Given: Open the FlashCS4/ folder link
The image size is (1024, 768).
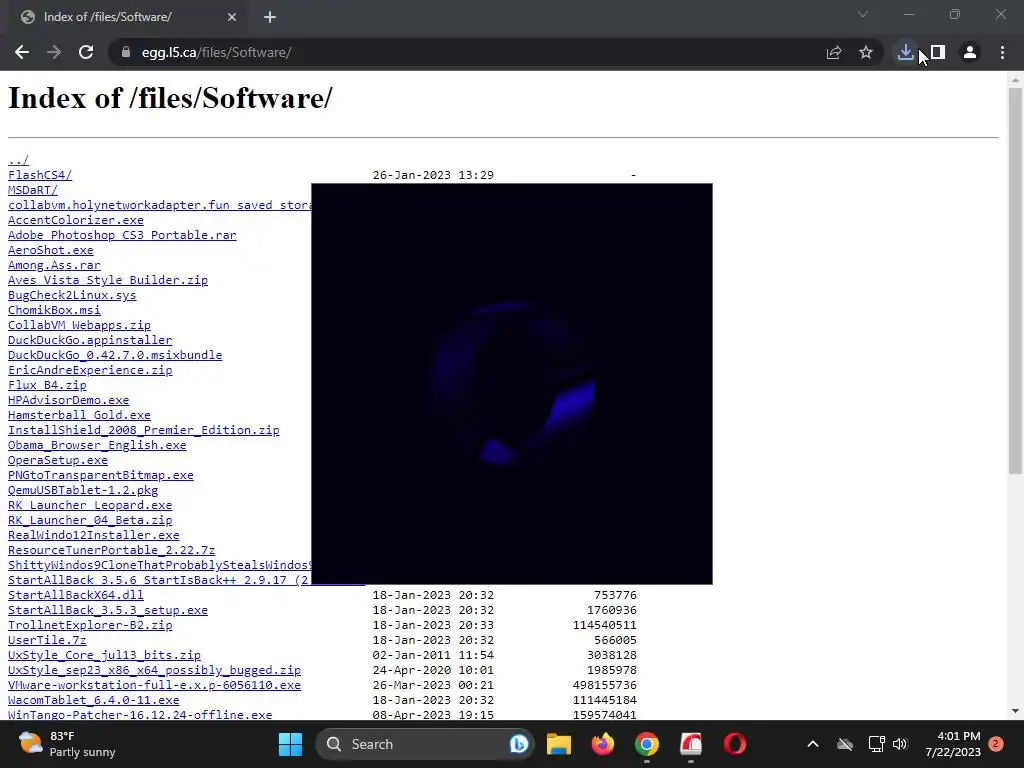Looking at the screenshot, I should pos(40,174).
